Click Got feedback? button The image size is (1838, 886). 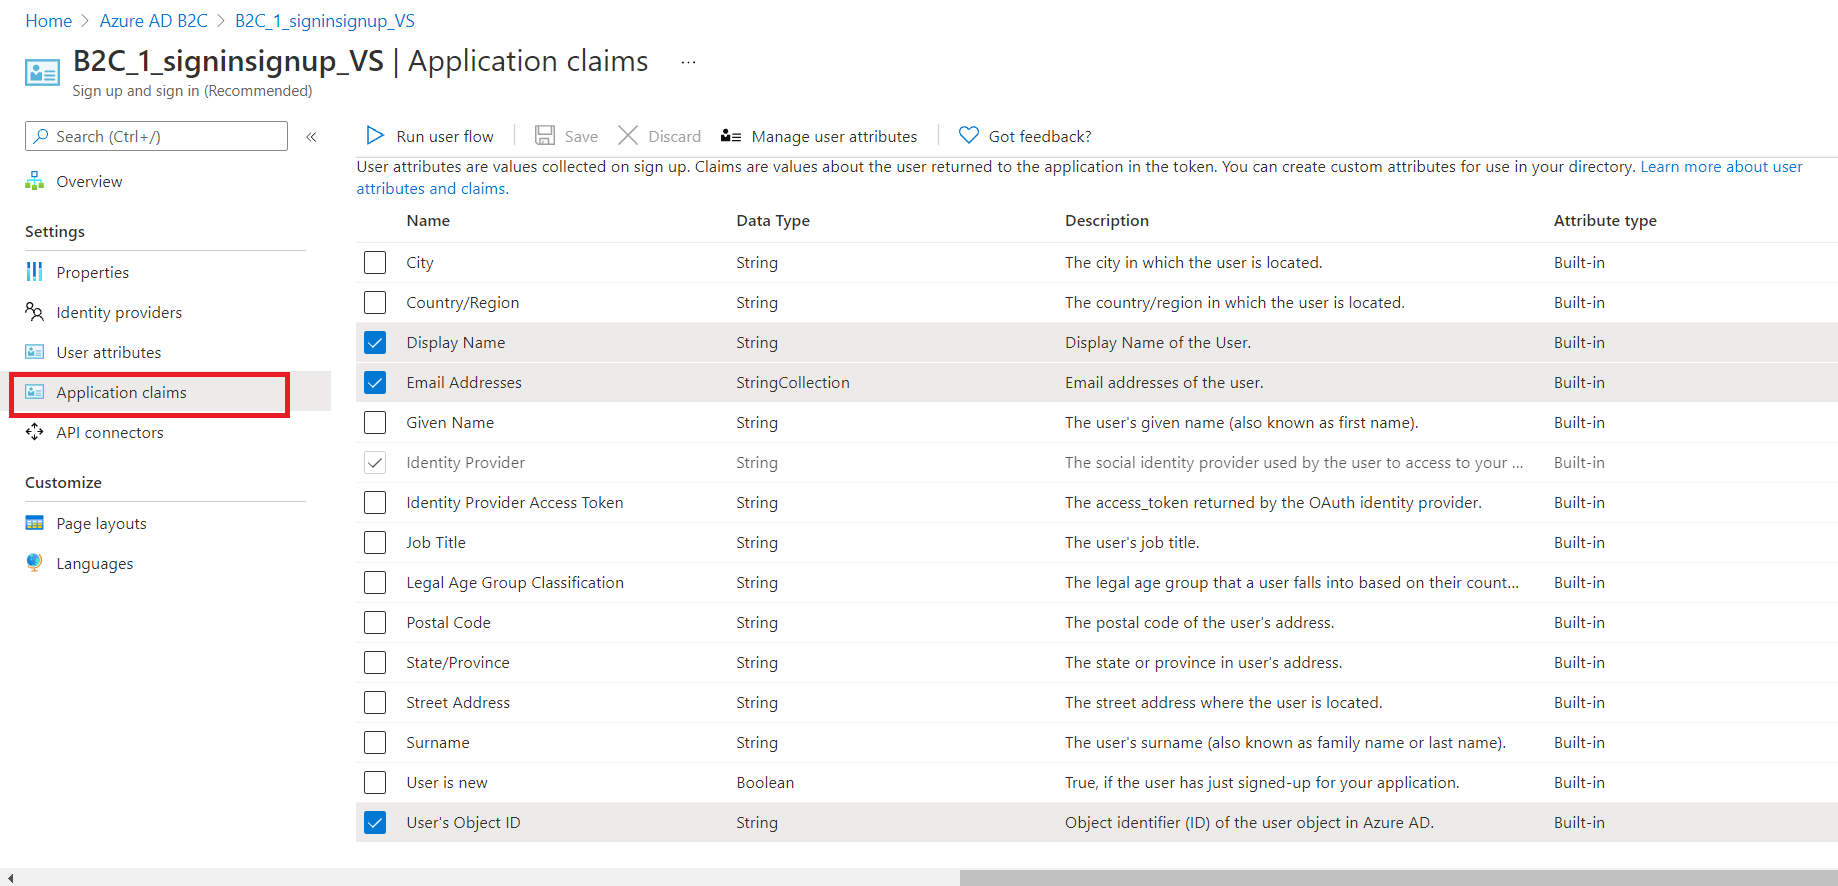coord(1025,136)
